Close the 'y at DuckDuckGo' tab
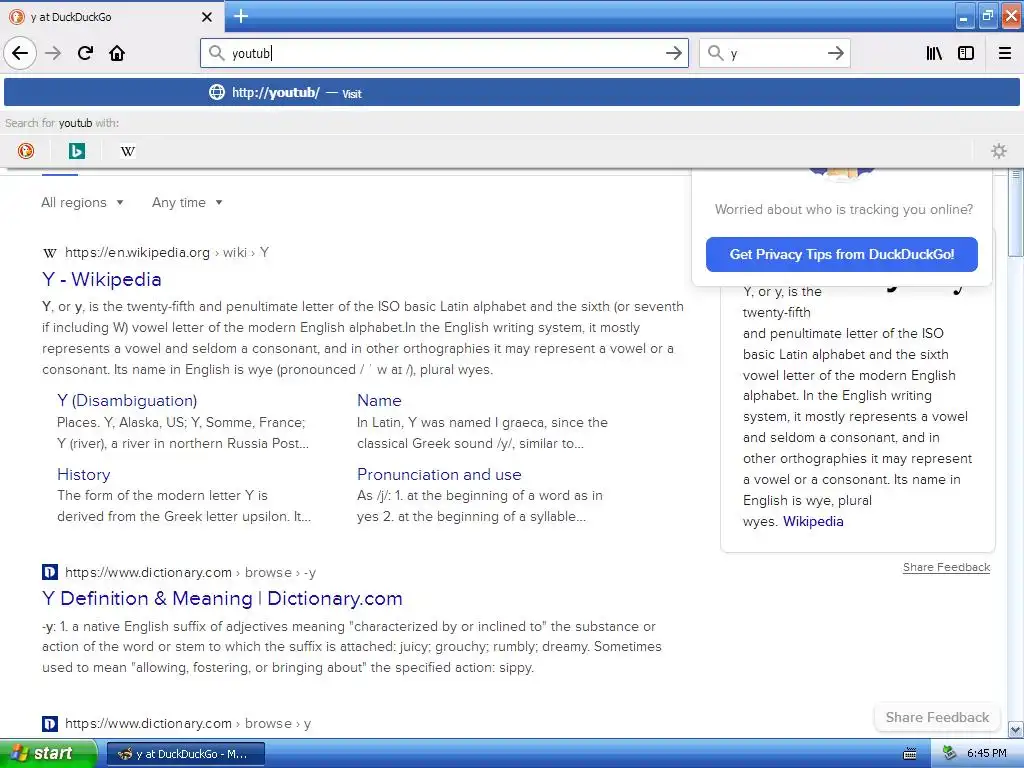 click(207, 17)
